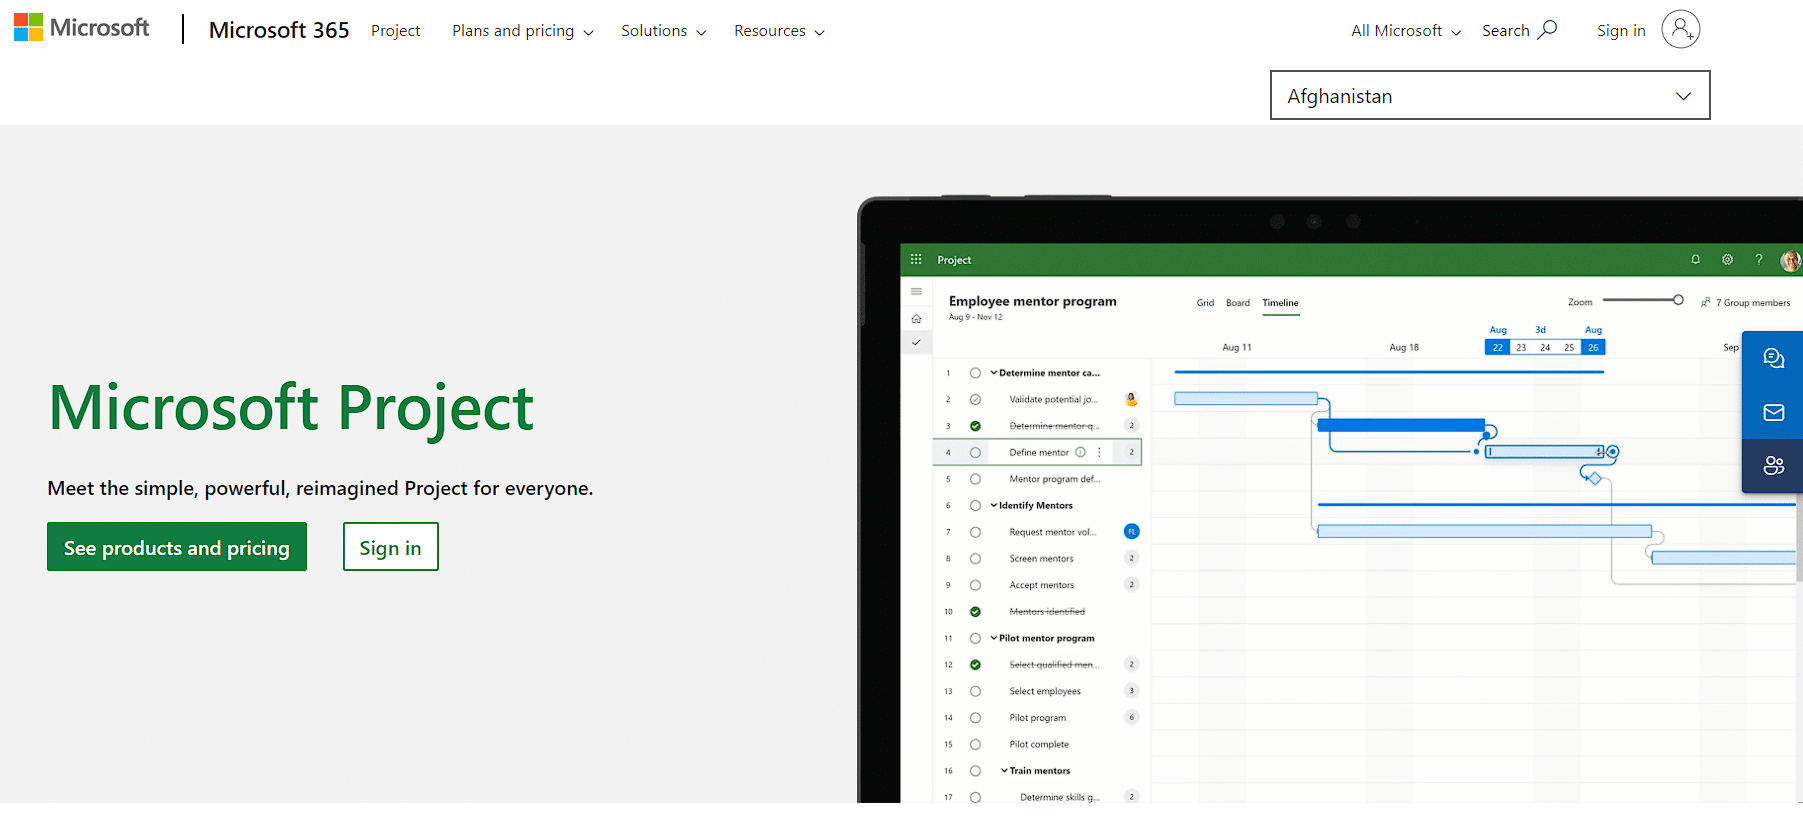Switch to the Grid tab

(x=1205, y=303)
